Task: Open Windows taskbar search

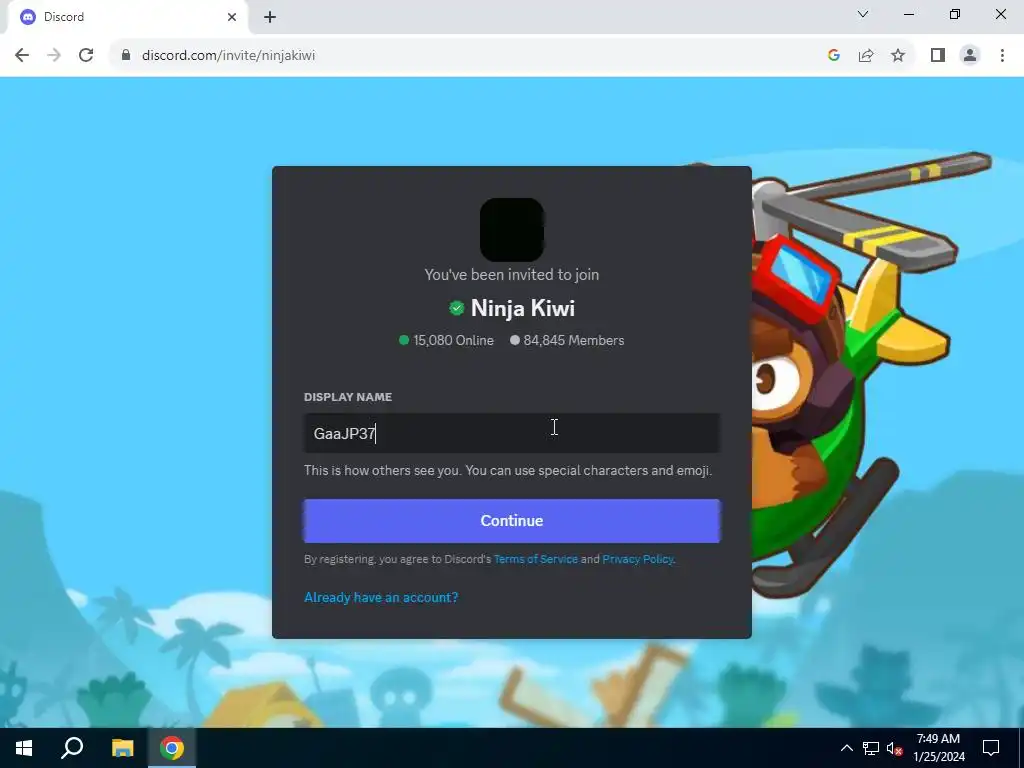Action: click(72, 748)
